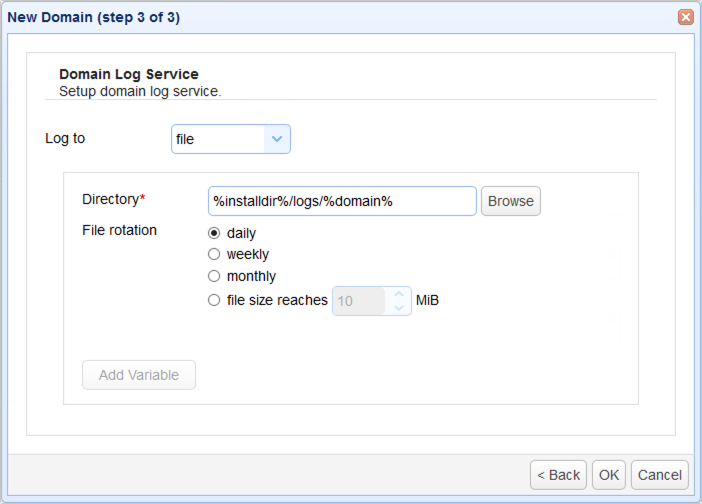Choose weekly file rotation

(x=214, y=254)
